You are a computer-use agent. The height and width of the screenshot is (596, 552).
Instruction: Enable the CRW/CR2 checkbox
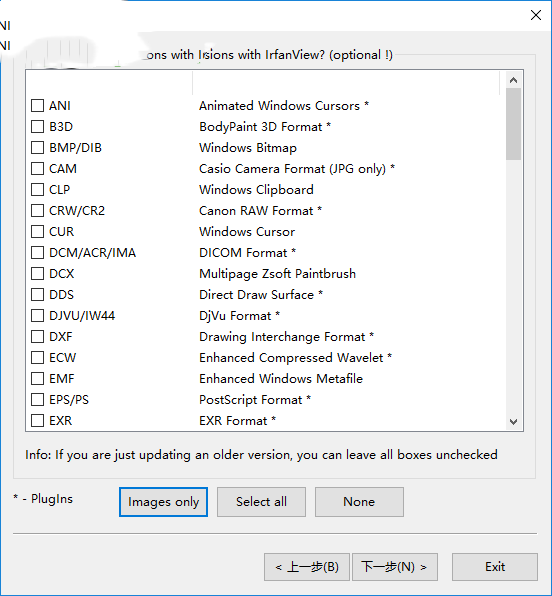point(37,210)
